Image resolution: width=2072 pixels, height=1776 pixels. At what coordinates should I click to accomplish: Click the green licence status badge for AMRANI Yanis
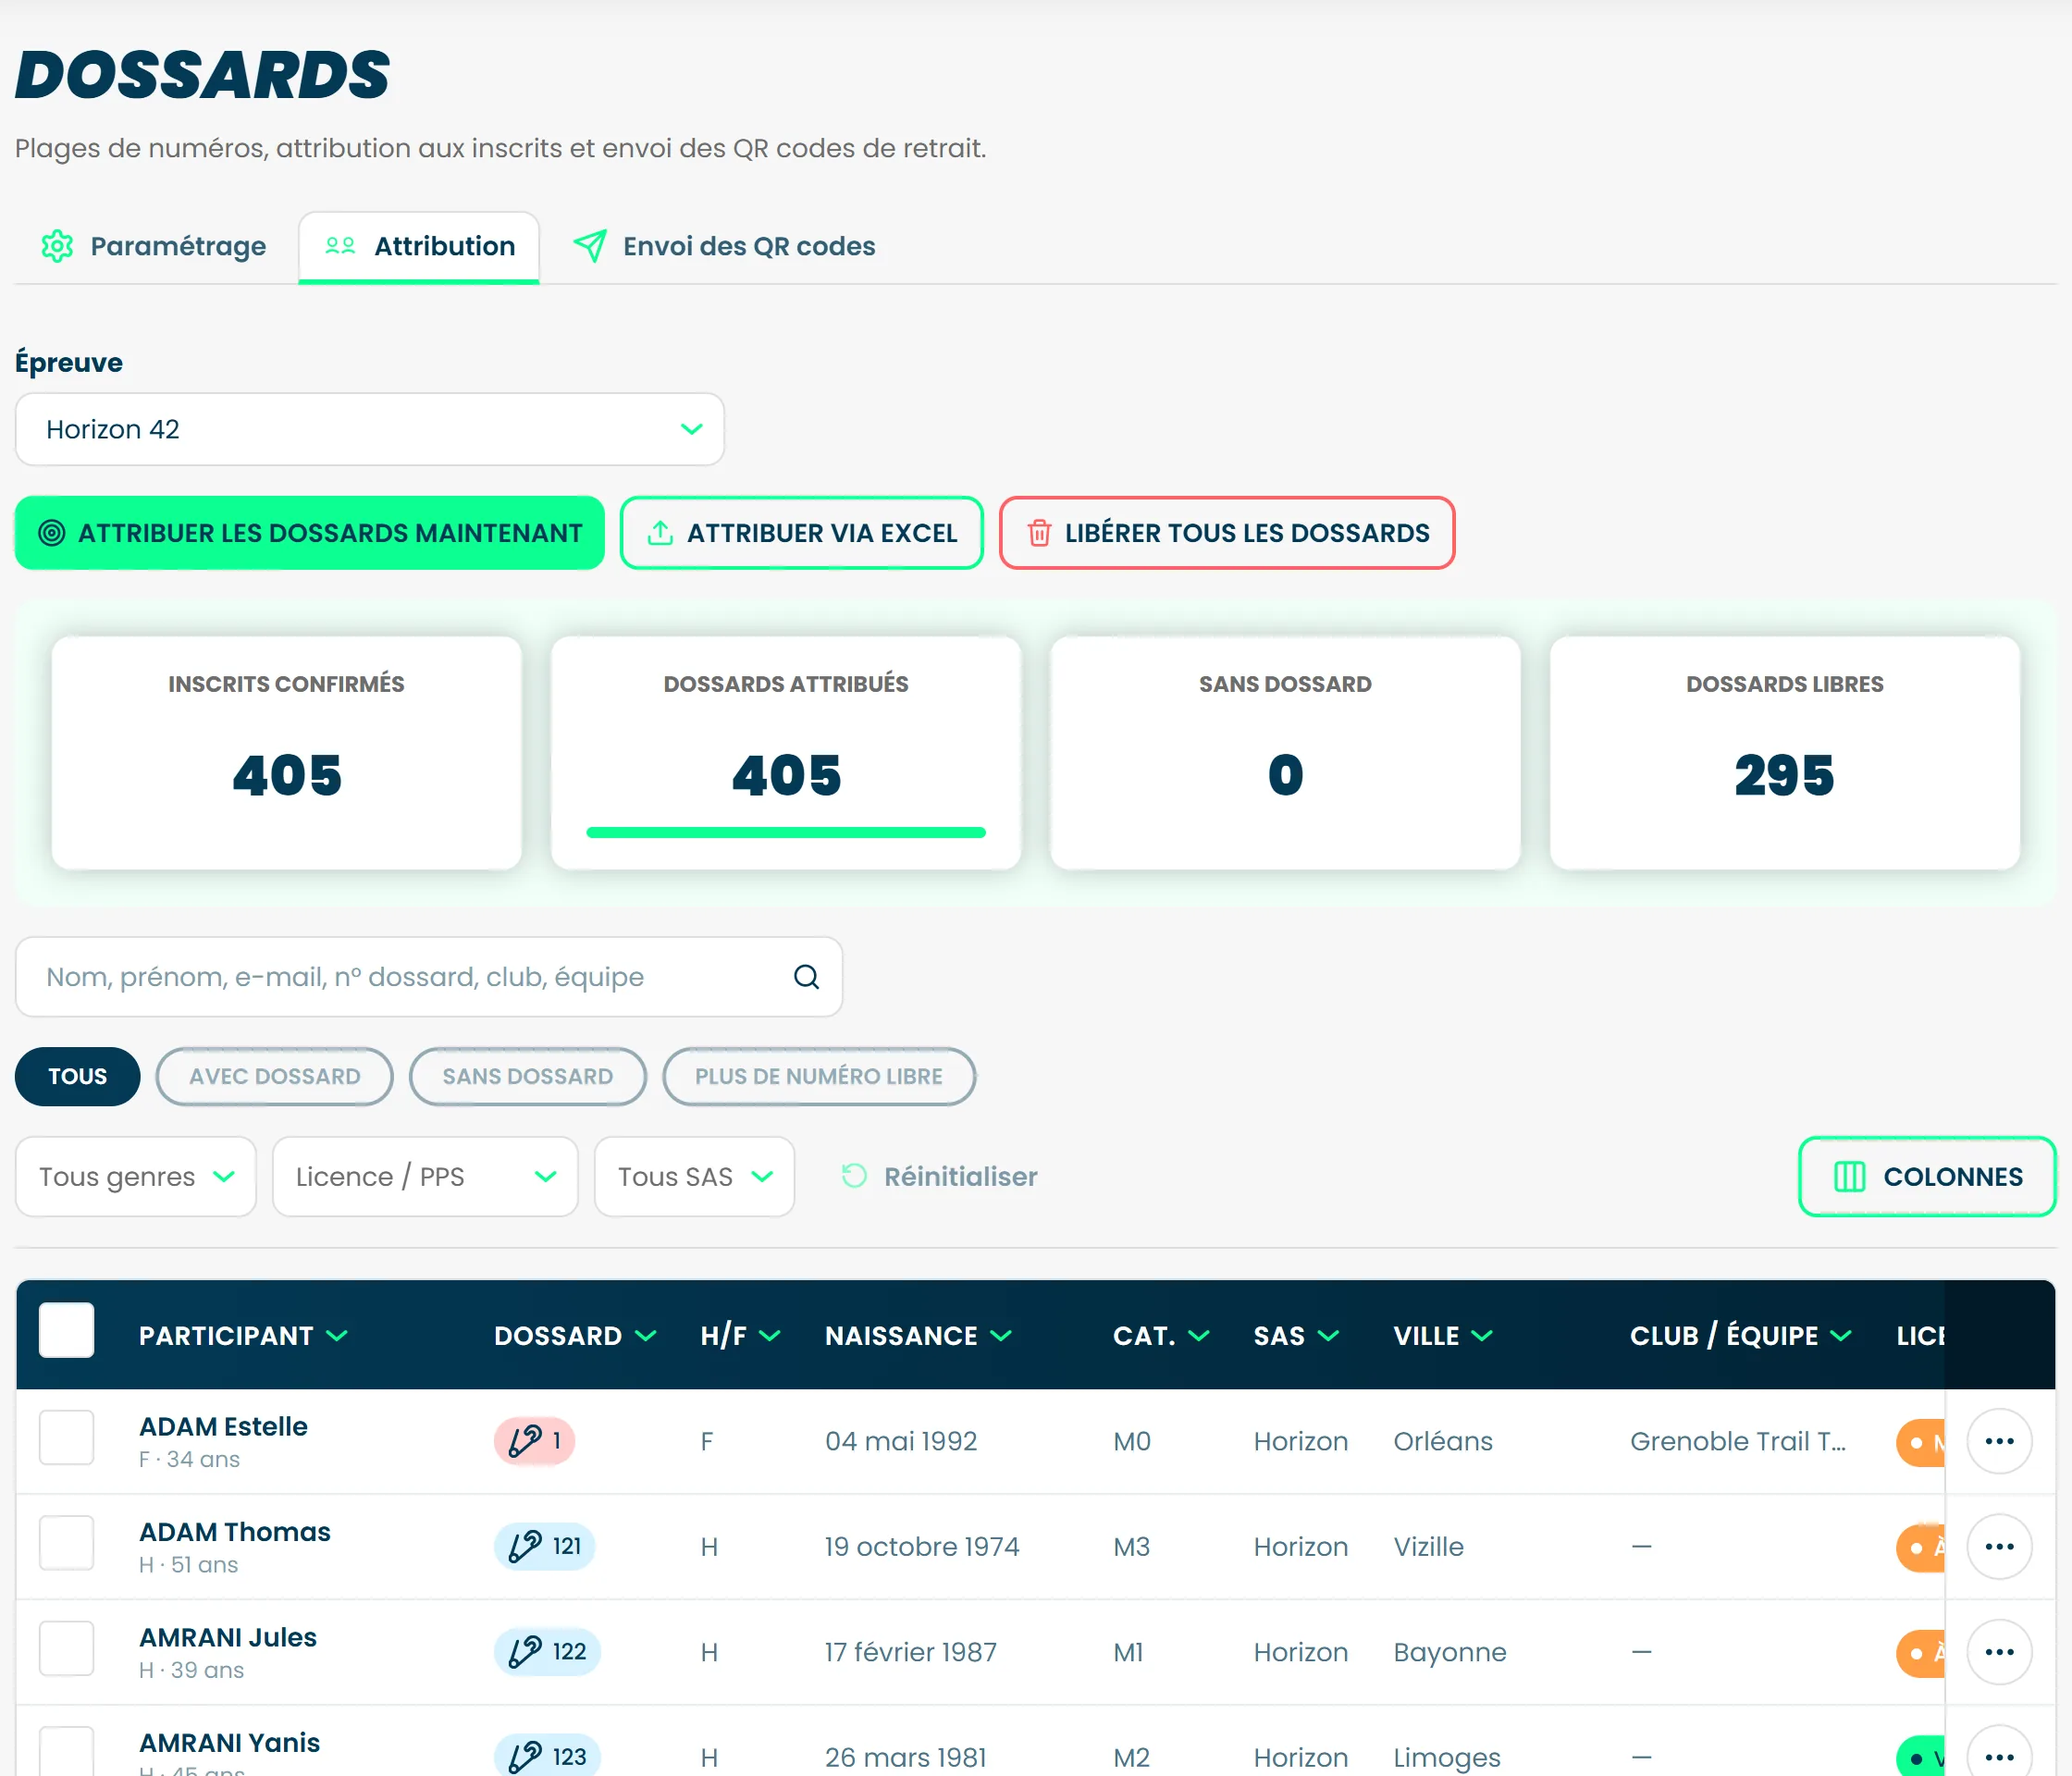(1920, 1756)
